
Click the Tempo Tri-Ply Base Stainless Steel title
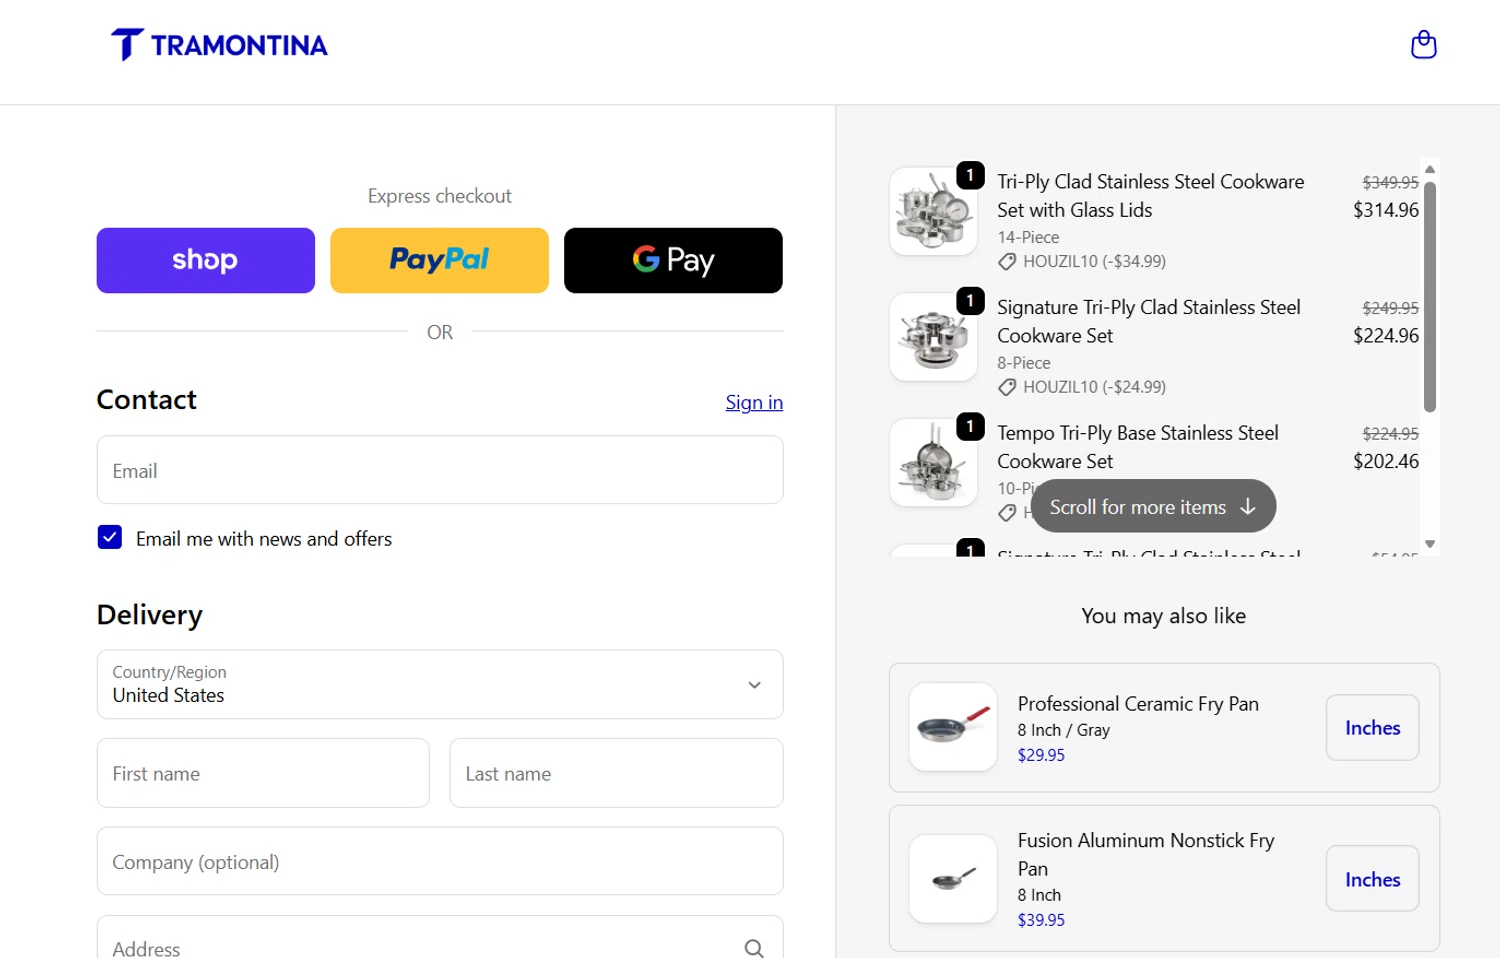1138,447
